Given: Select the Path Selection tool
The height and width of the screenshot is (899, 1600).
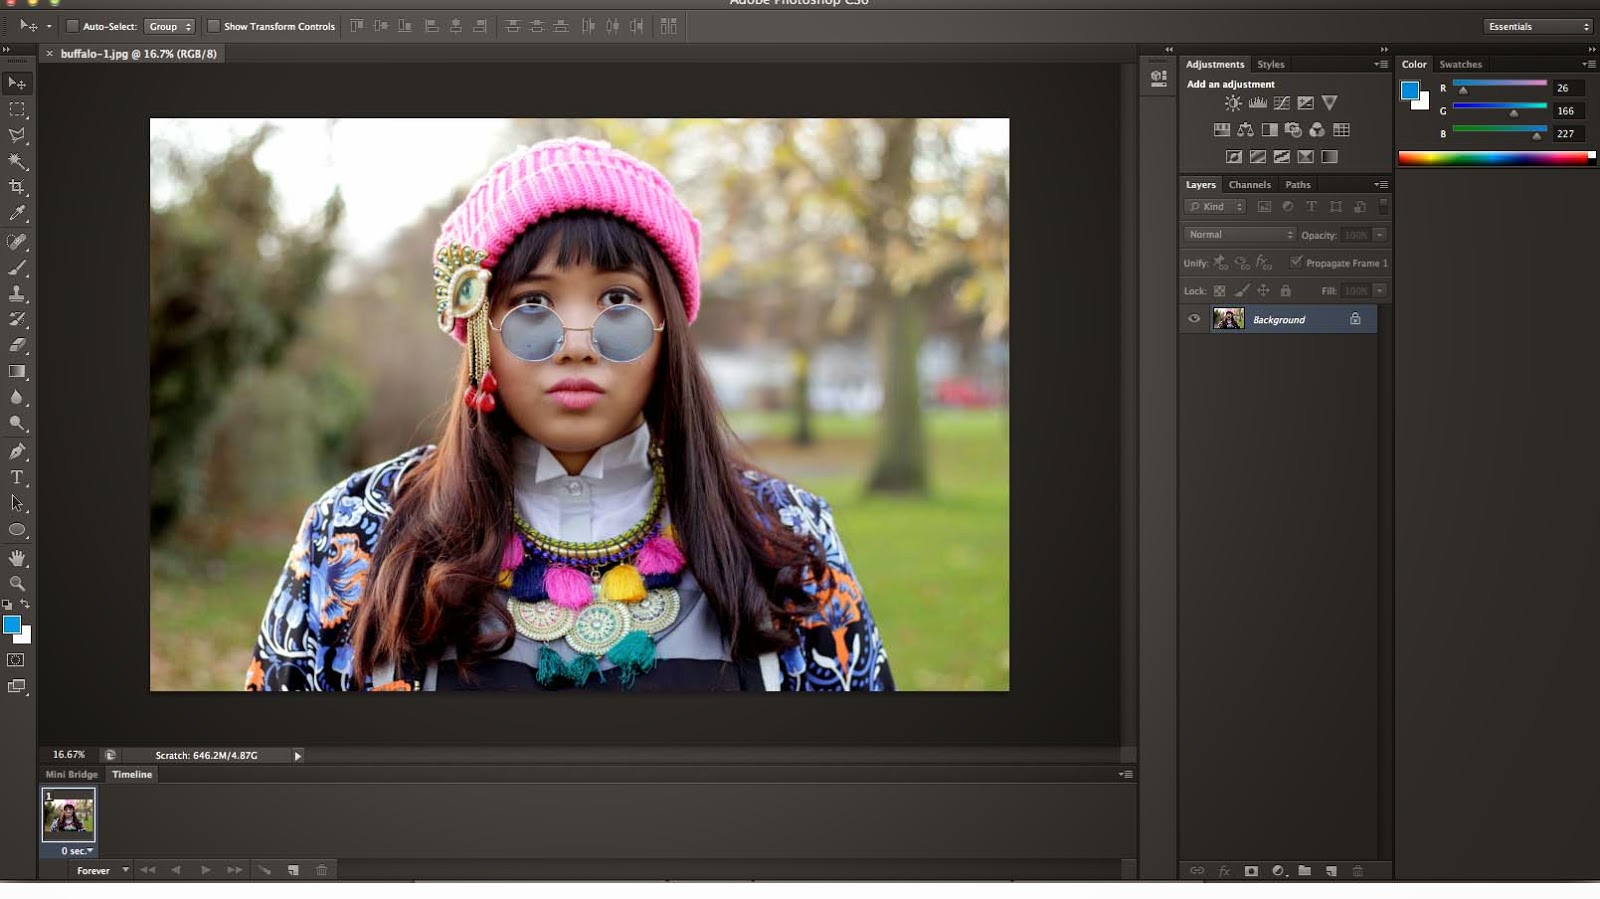Looking at the screenshot, I should click(17, 504).
